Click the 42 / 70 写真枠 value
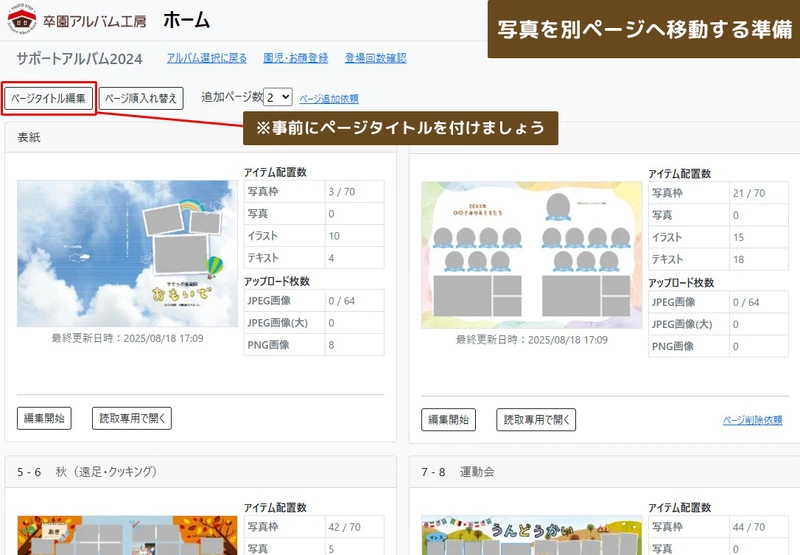 [x=344, y=527]
